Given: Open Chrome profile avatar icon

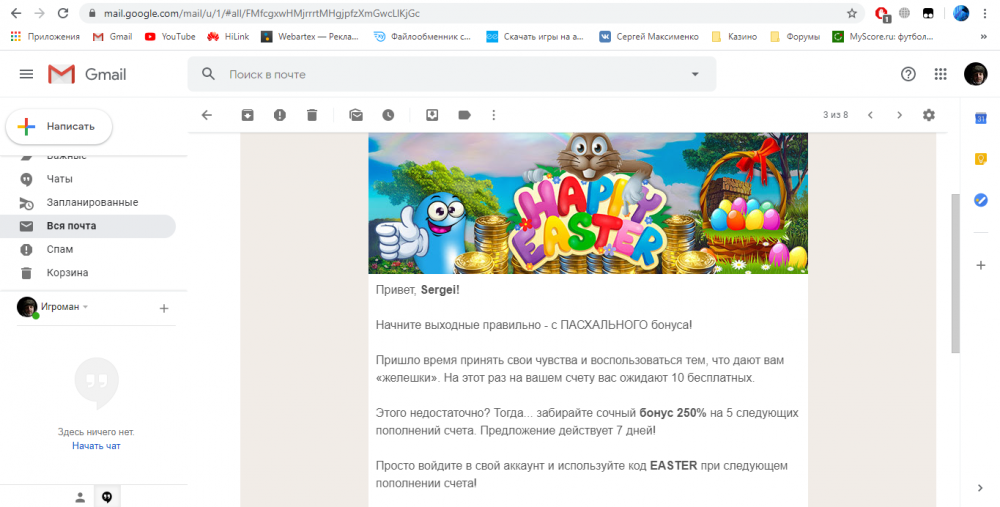Looking at the screenshot, I should 961,13.
